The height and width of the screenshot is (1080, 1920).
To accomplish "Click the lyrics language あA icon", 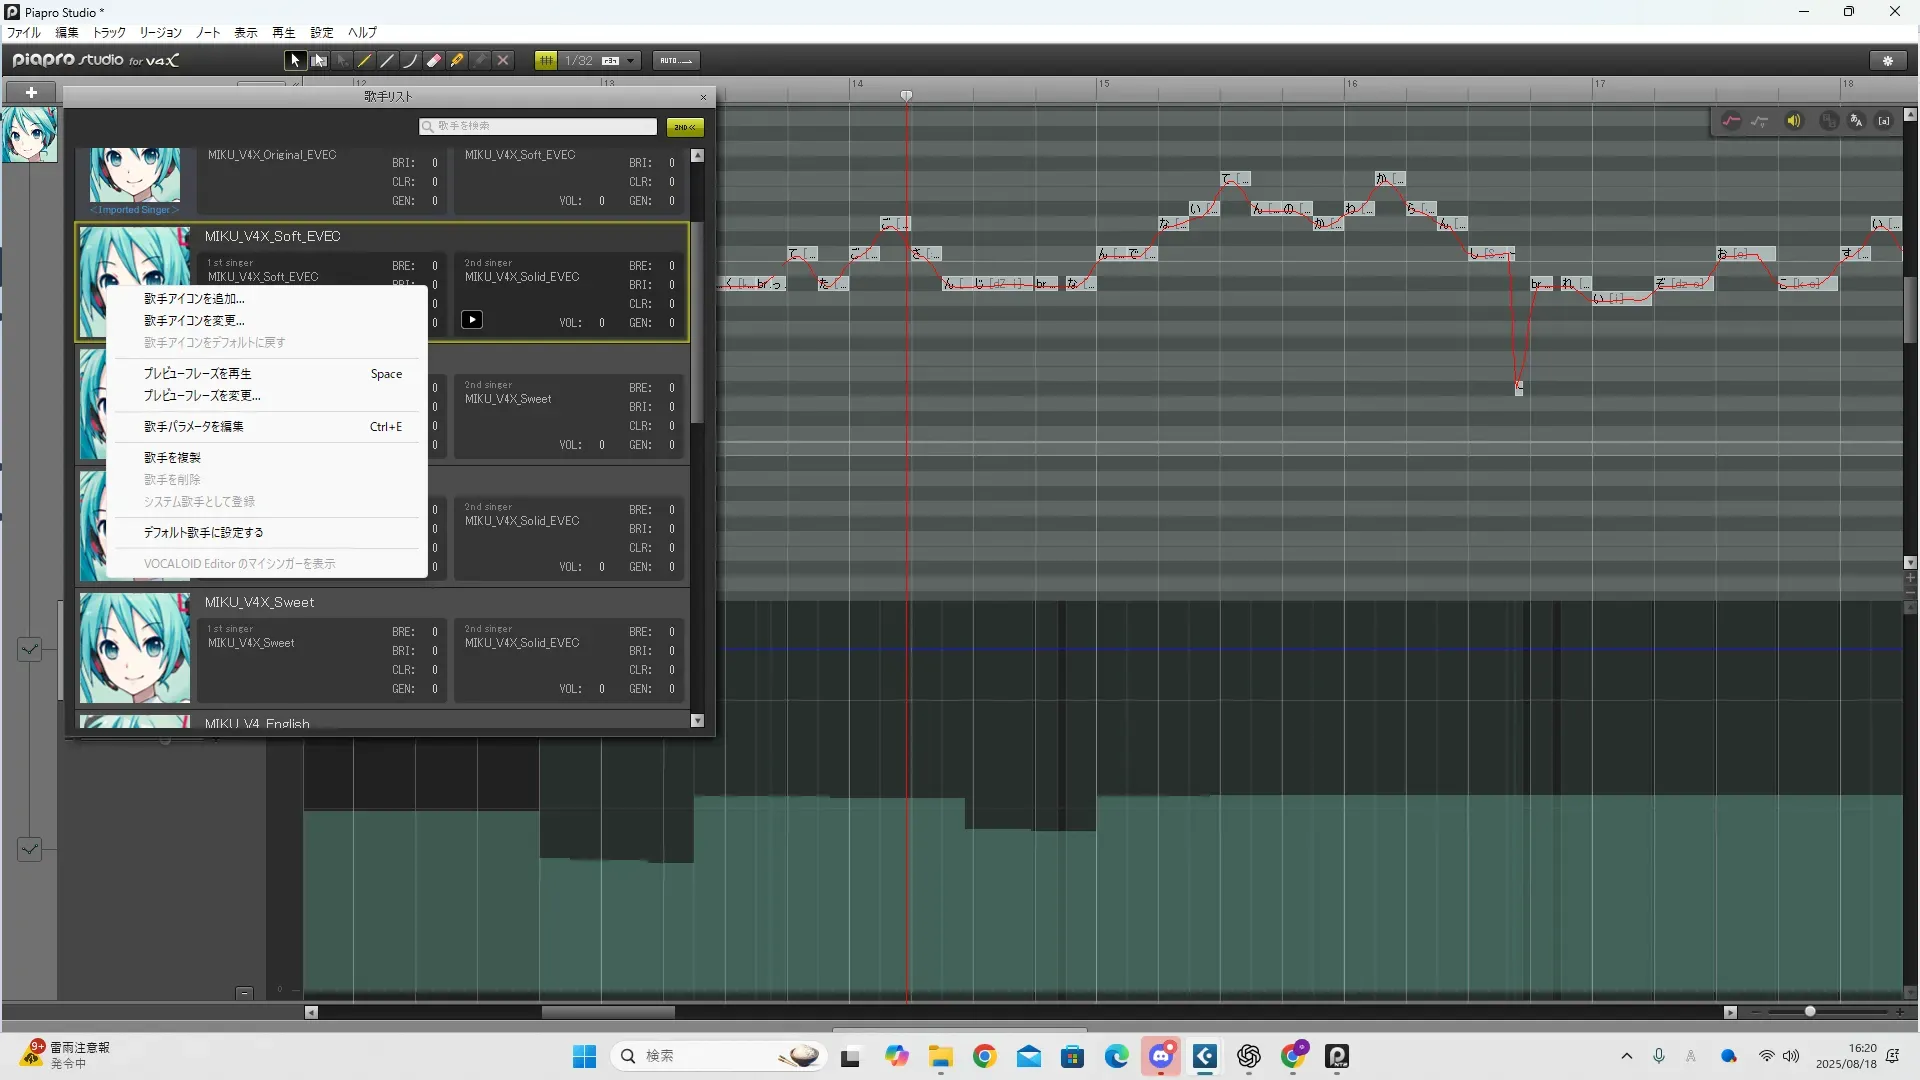I will [x=1856, y=121].
